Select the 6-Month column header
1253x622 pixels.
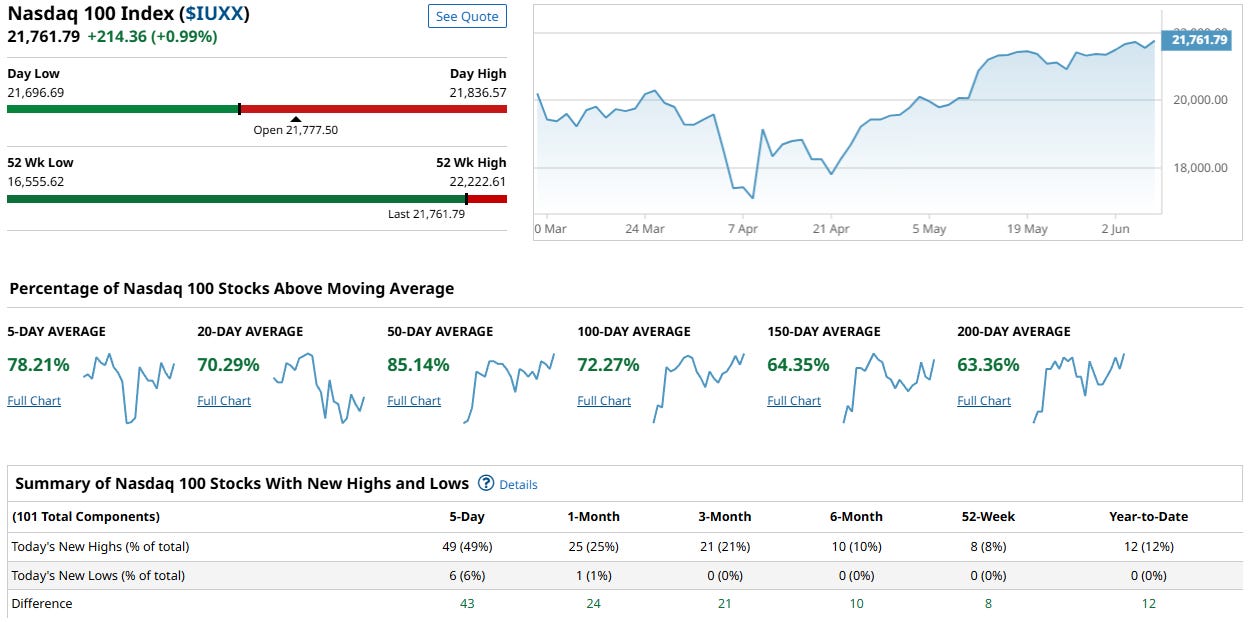[x=856, y=517]
